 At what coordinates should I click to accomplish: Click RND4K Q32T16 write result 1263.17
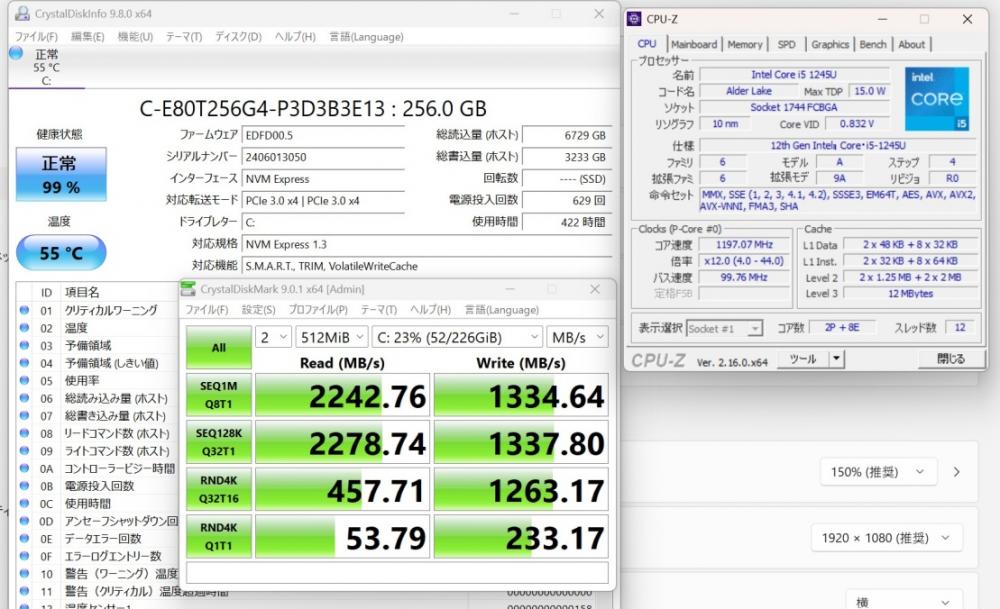(521, 489)
